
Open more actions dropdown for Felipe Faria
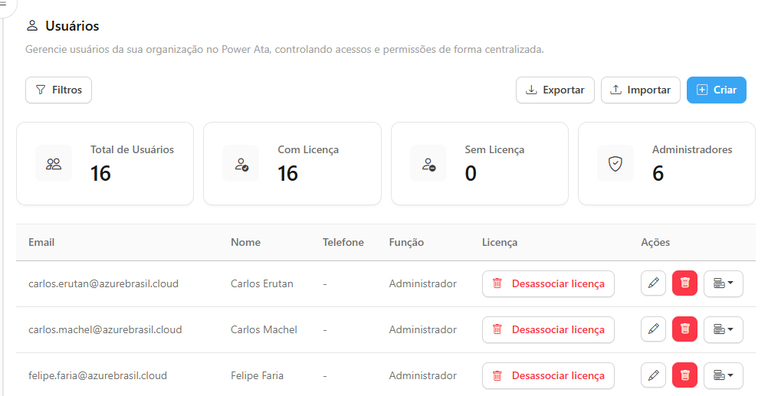point(723,376)
